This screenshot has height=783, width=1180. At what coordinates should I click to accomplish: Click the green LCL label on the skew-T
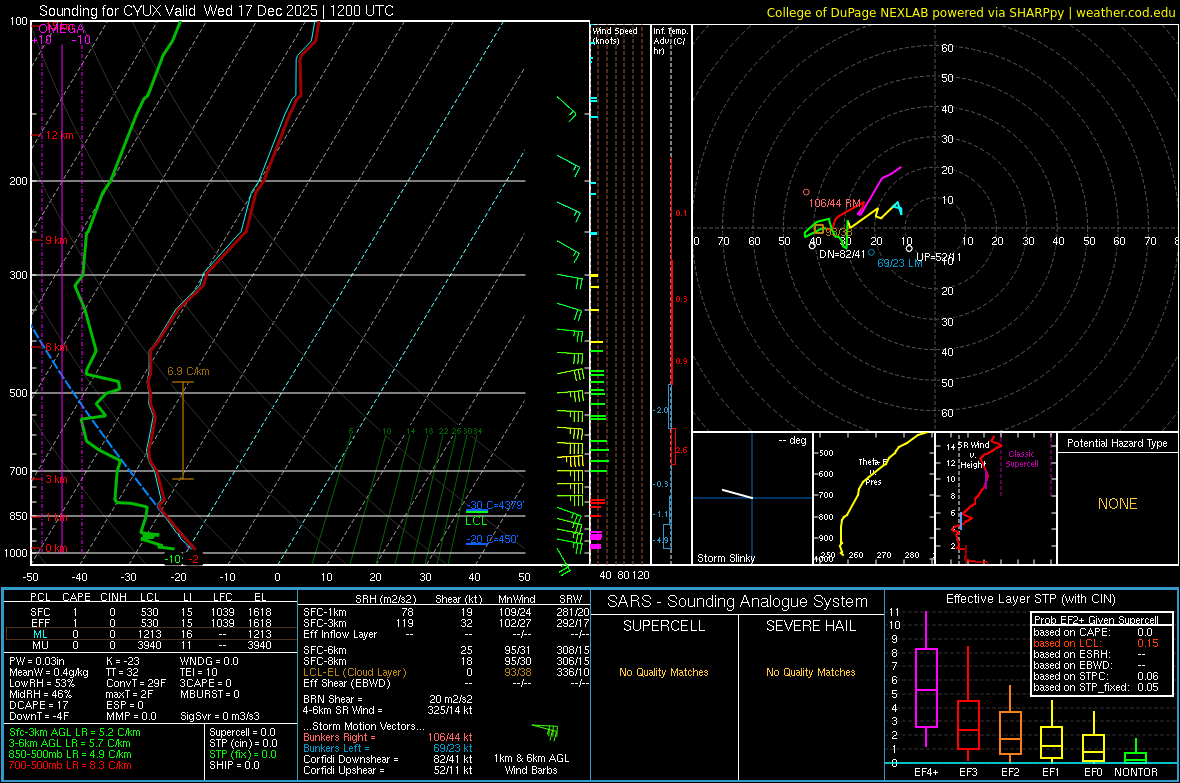476,521
